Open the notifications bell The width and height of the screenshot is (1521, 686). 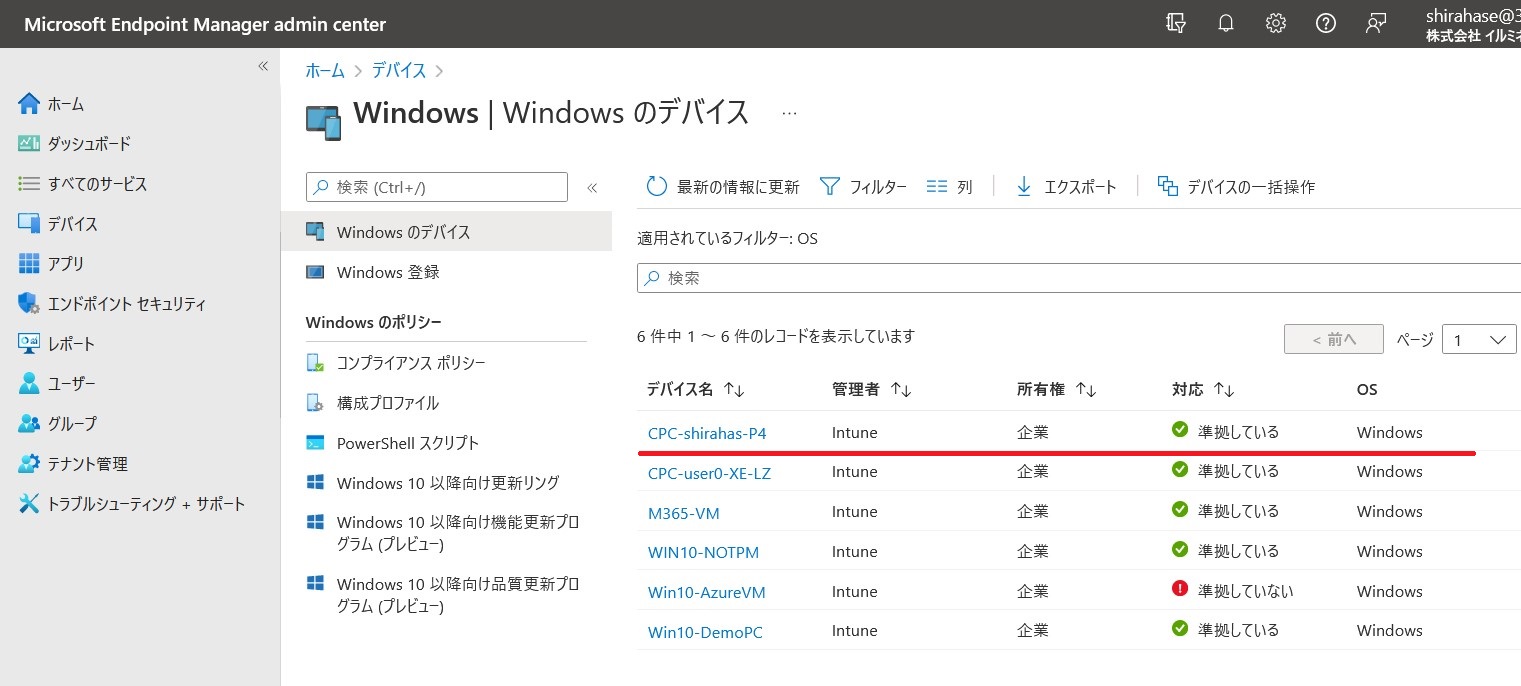[x=1226, y=24]
